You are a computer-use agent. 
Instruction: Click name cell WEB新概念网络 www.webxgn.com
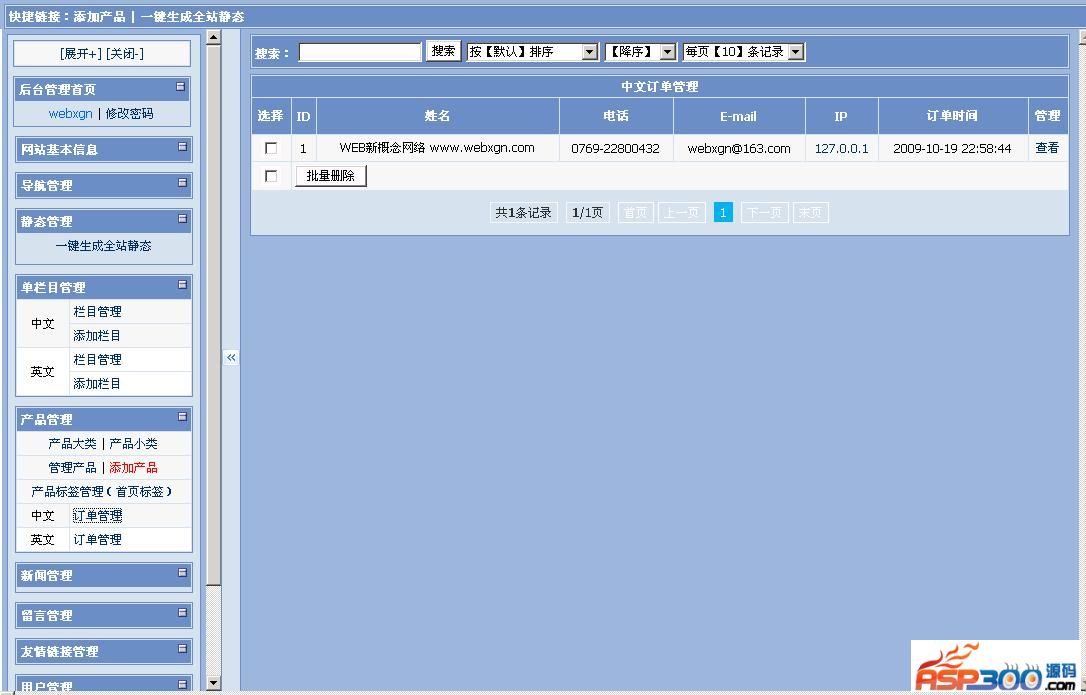pyautogui.click(x=437, y=148)
